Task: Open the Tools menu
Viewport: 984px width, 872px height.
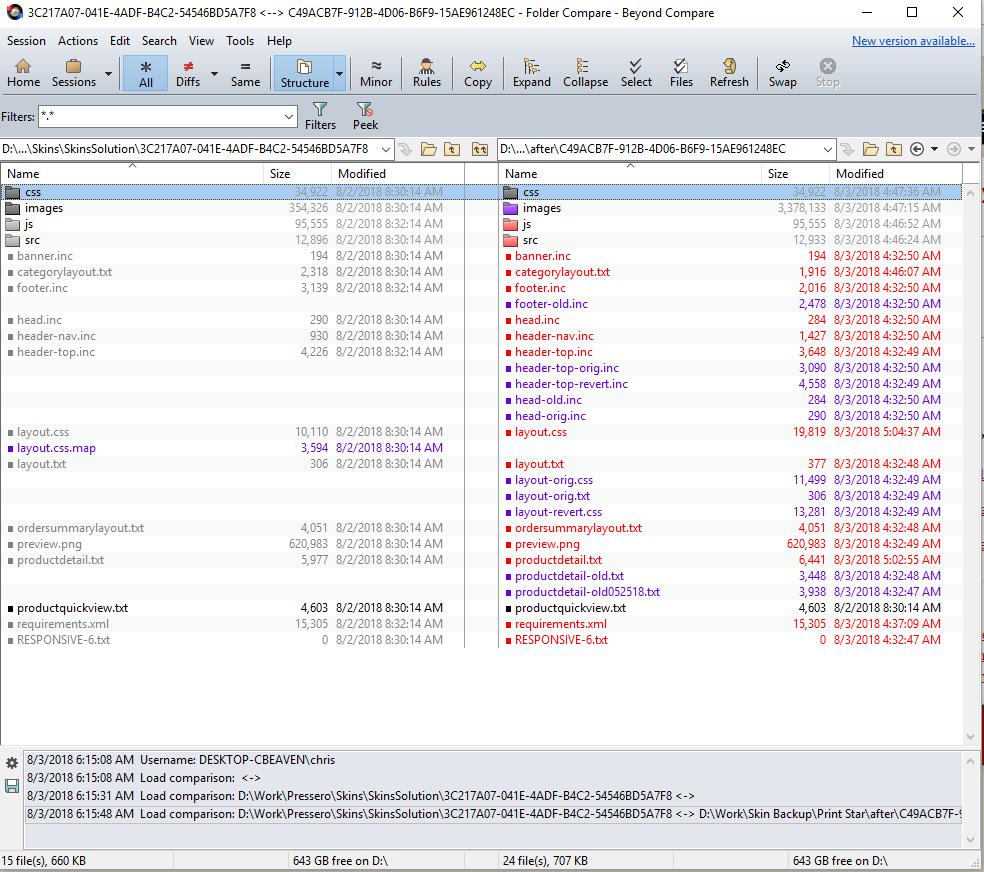Action: pyautogui.click(x=240, y=41)
